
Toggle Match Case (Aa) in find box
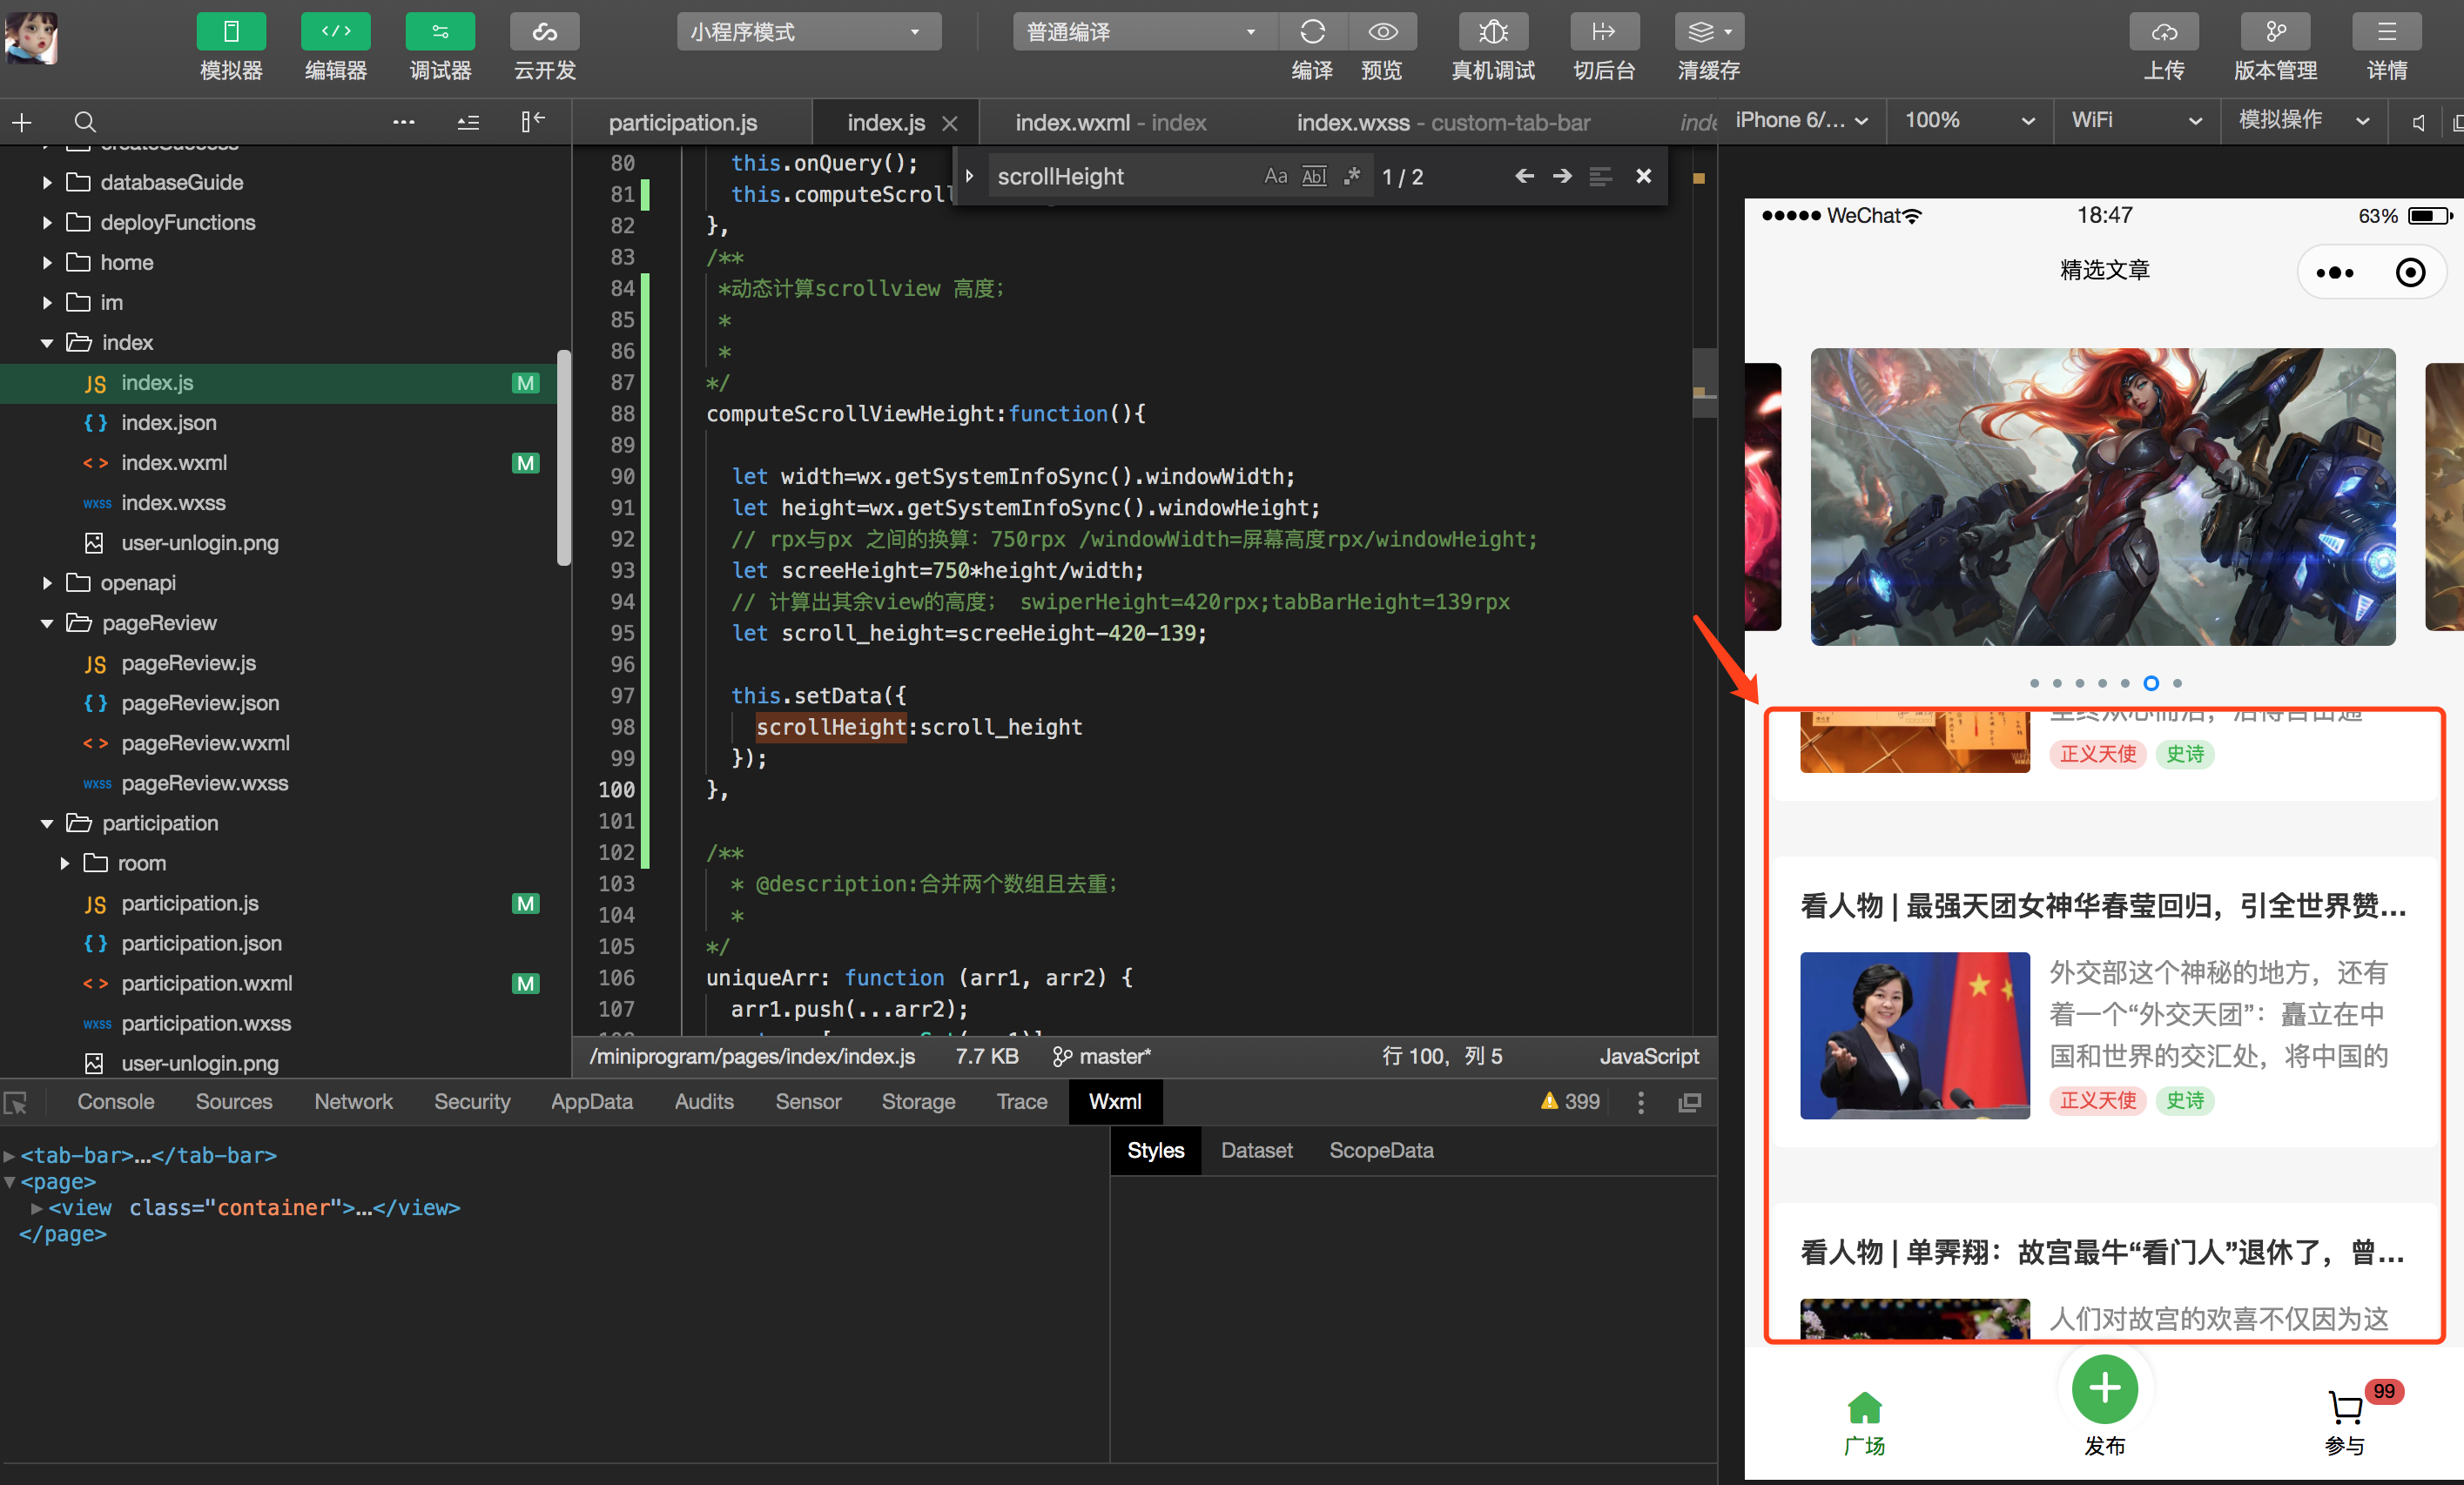click(1275, 177)
